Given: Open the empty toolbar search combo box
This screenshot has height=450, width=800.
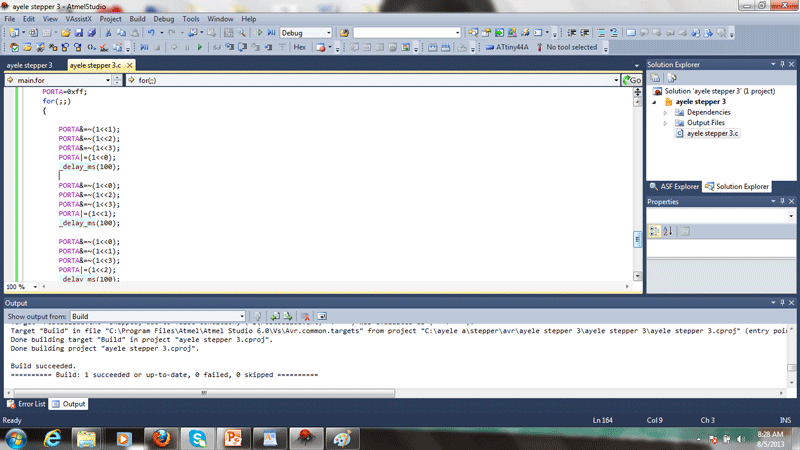Looking at the screenshot, I should (x=407, y=33).
